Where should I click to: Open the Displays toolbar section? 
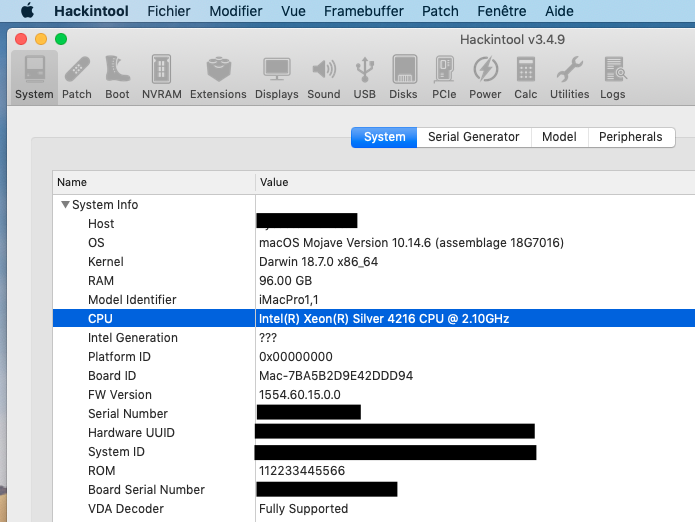click(277, 78)
